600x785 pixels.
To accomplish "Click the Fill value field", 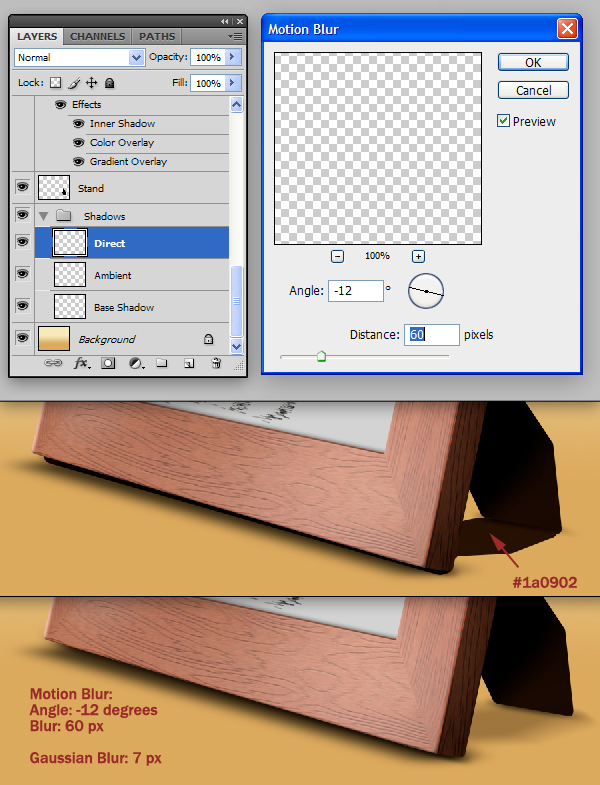I will pyautogui.click(x=208, y=83).
